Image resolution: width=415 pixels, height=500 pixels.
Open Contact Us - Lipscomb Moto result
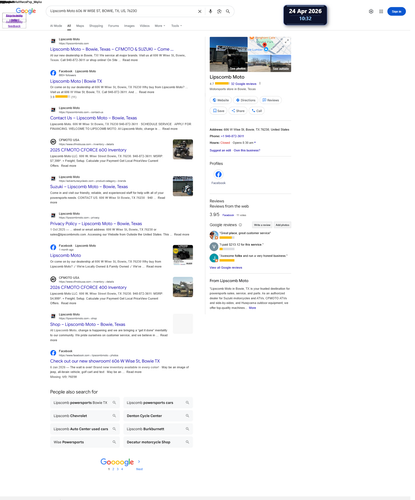tap(93, 118)
